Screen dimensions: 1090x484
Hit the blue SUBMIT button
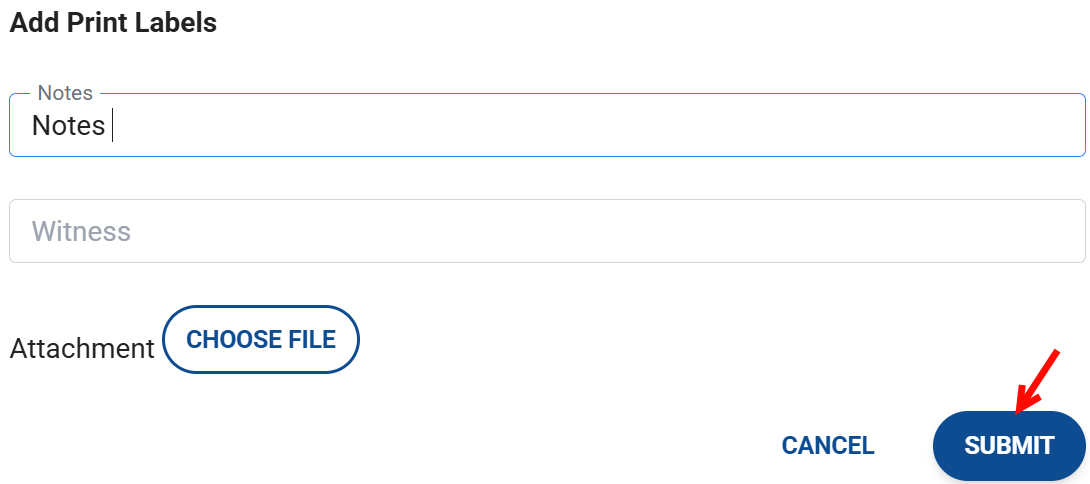tap(1008, 445)
